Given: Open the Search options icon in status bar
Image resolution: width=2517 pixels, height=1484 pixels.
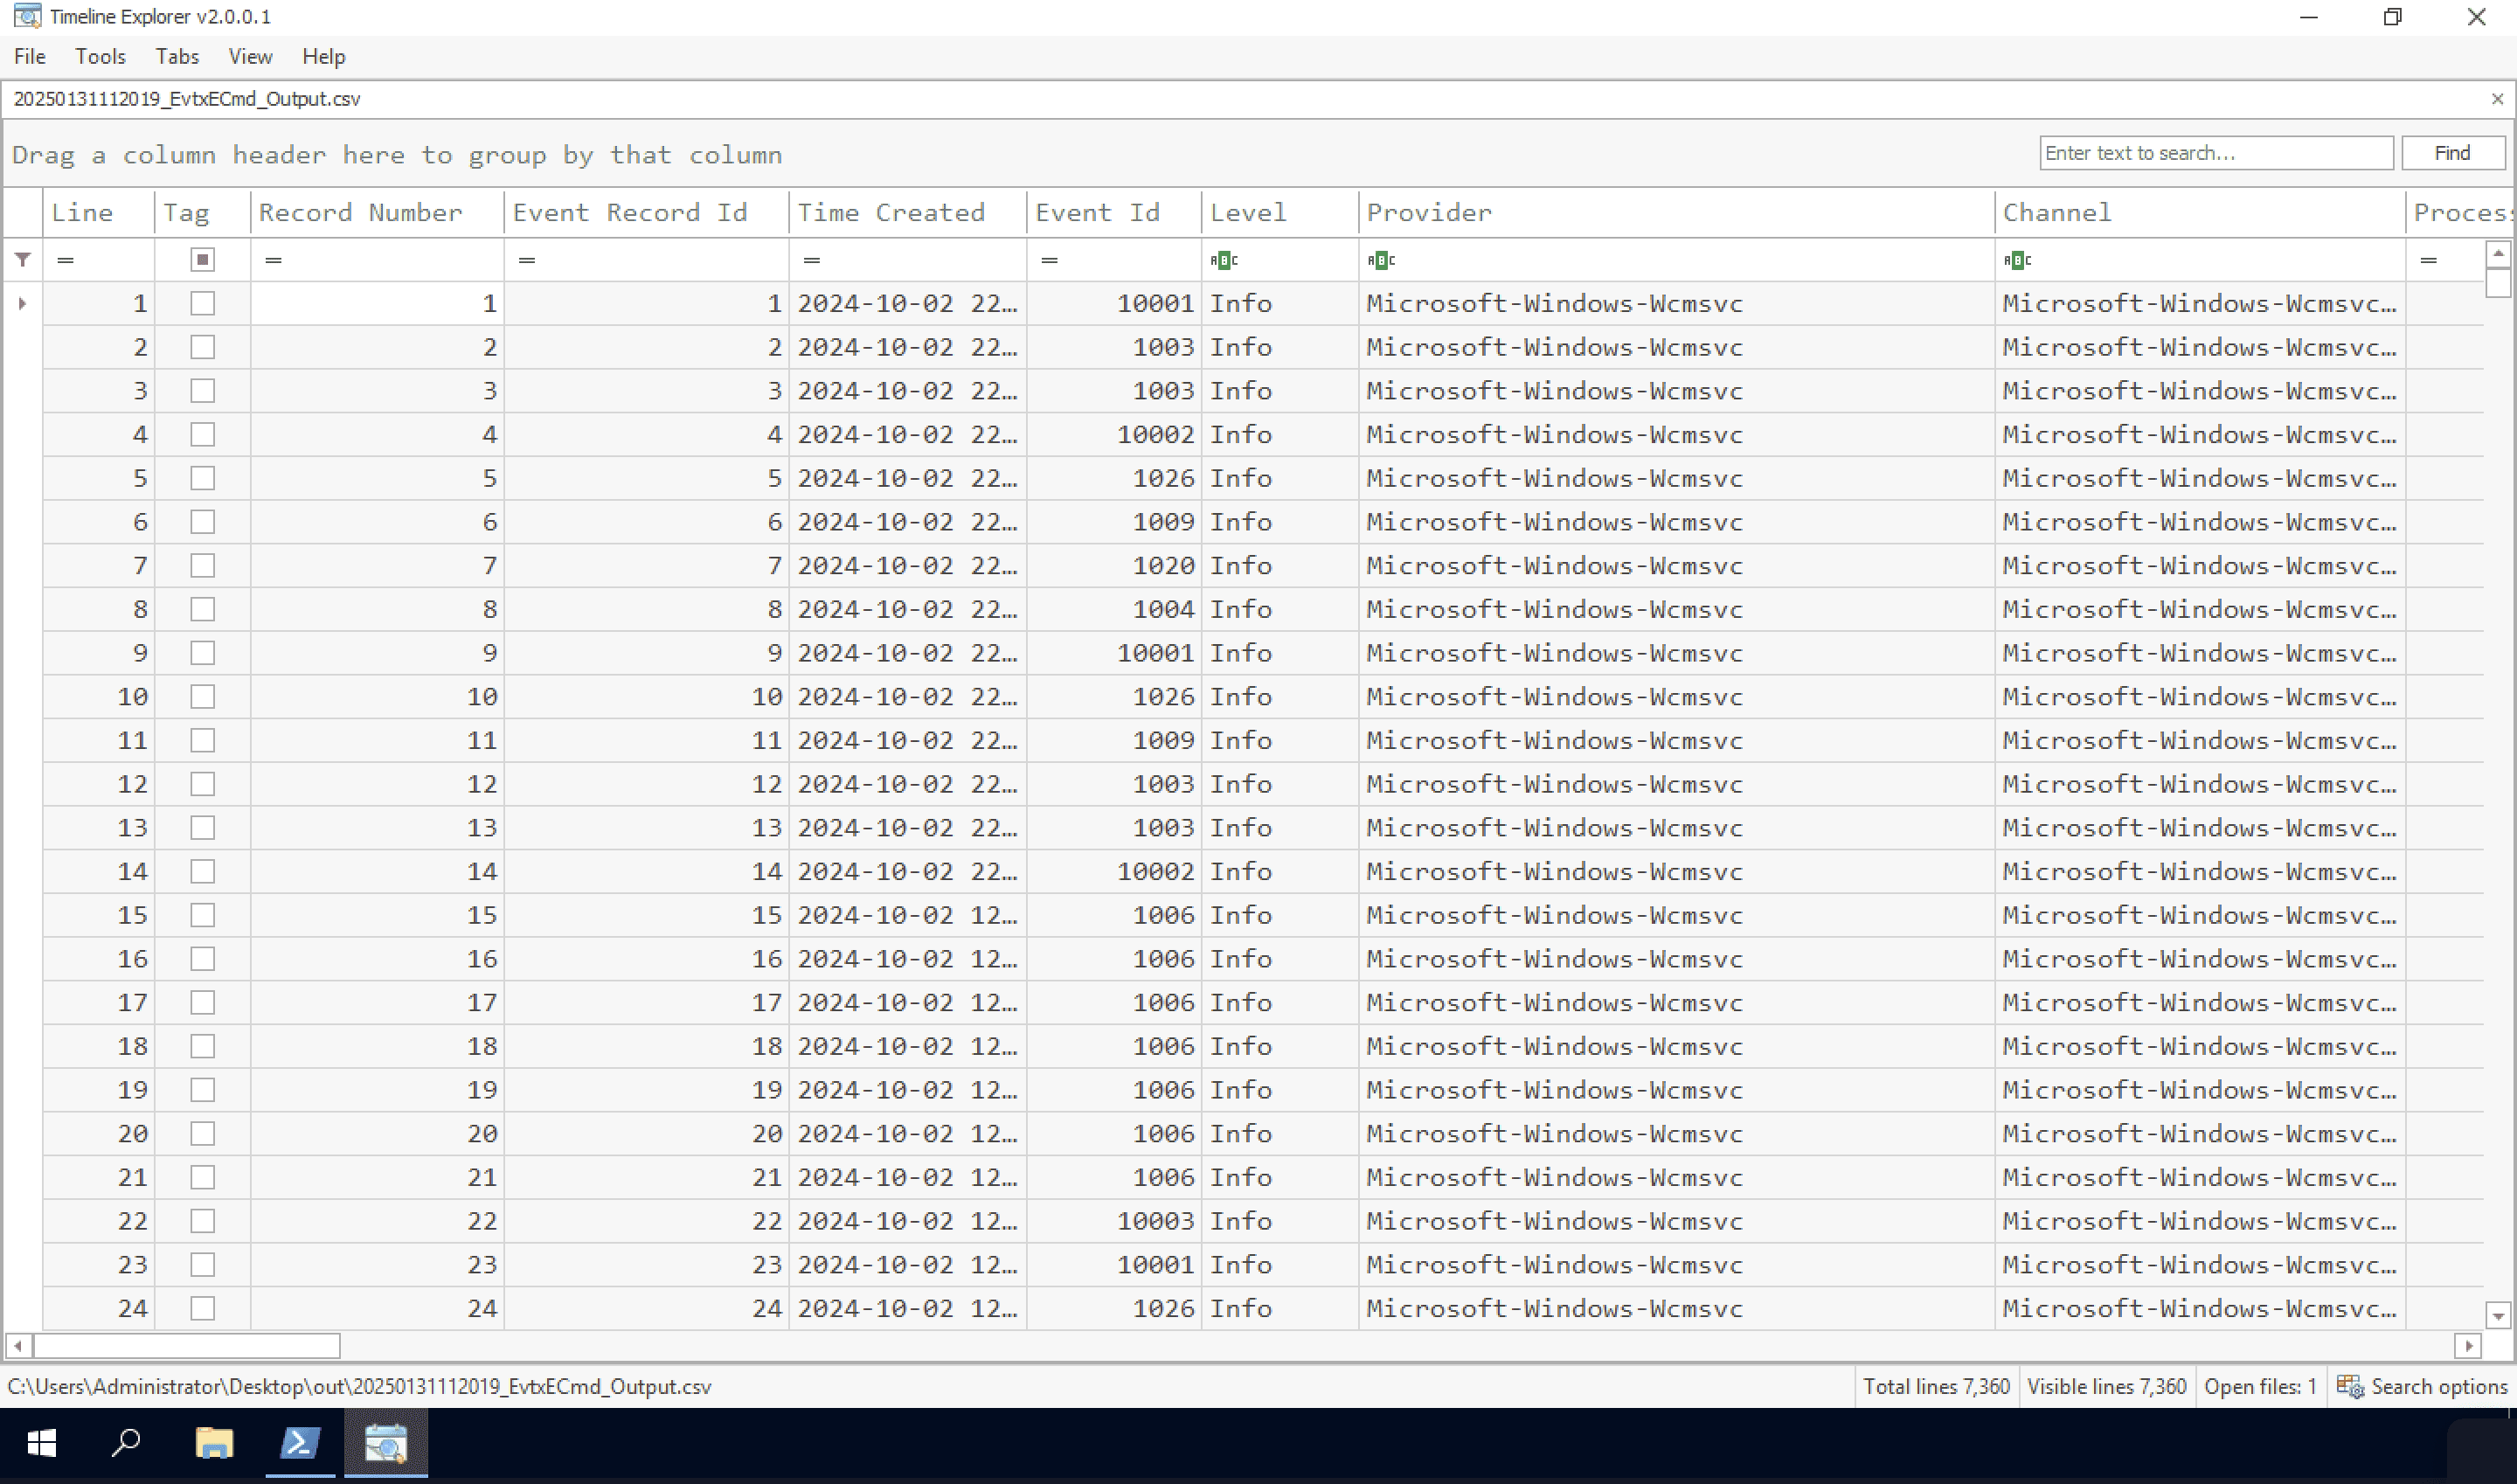Looking at the screenshot, I should point(2349,1386).
